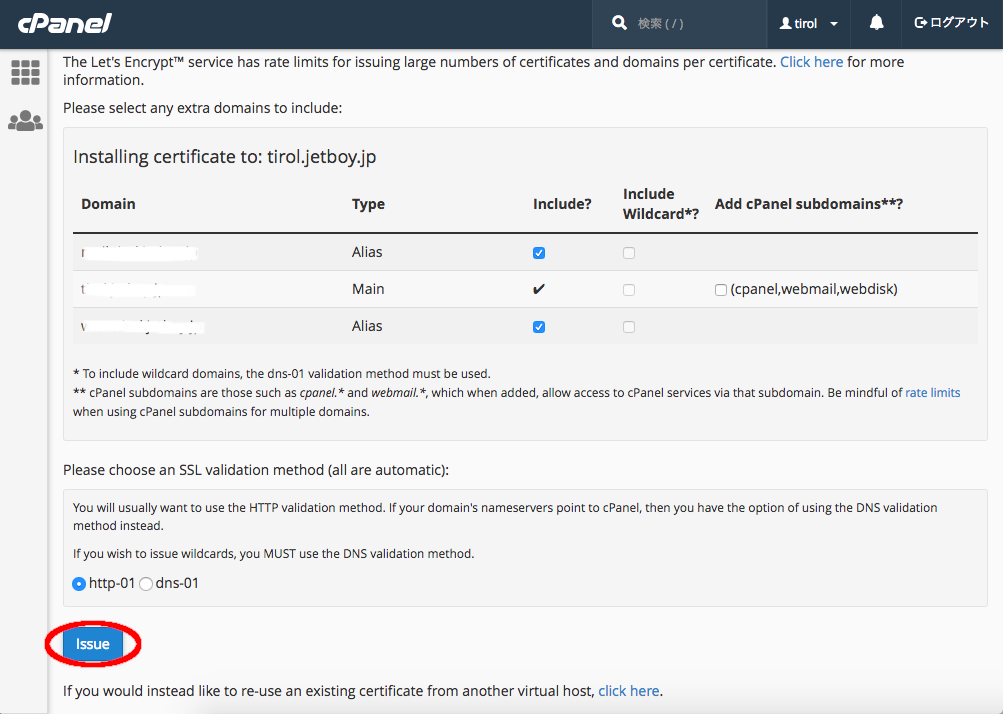This screenshot has height=714, width=1003.
Task: Click the cPanel logo
Action: [x=65, y=23]
